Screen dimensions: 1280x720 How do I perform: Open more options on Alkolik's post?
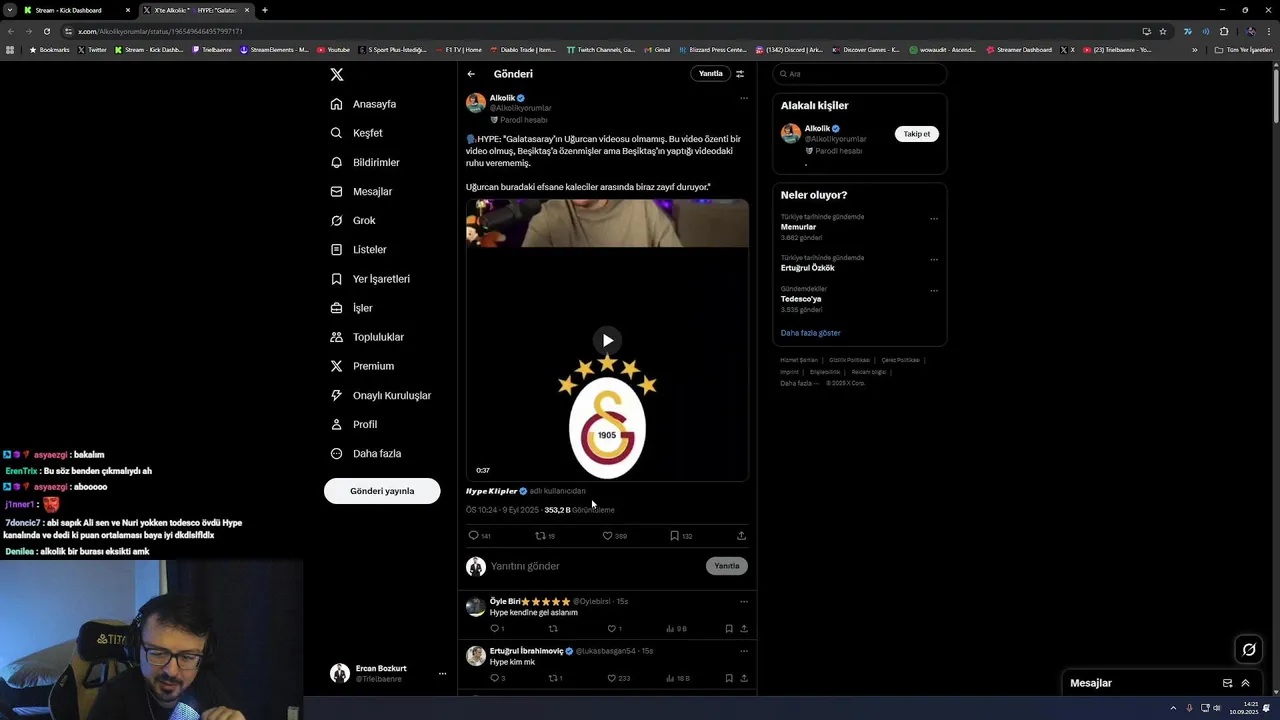click(743, 98)
